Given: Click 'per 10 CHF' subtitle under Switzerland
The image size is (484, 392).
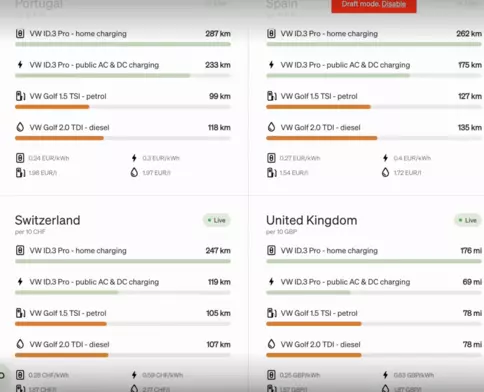Looking at the screenshot, I should pyautogui.click(x=30, y=232).
